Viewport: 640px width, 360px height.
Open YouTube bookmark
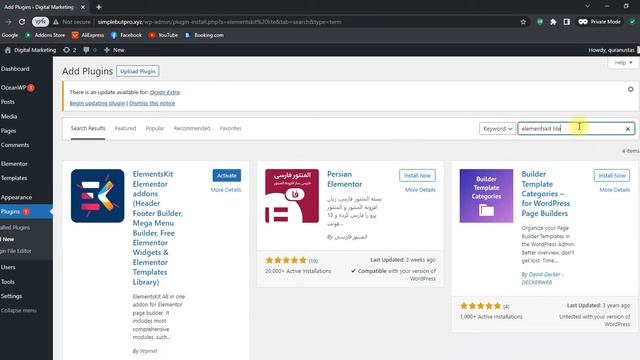coord(163,36)
